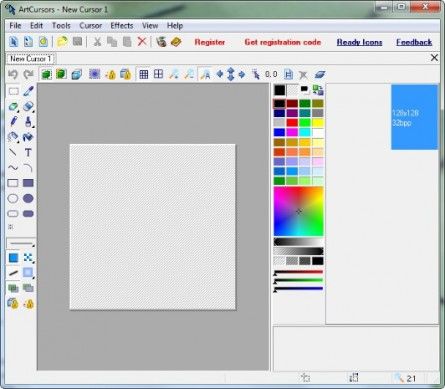Select the Text tool
Viewport: 445px width, 389px height.
[28, 153]
